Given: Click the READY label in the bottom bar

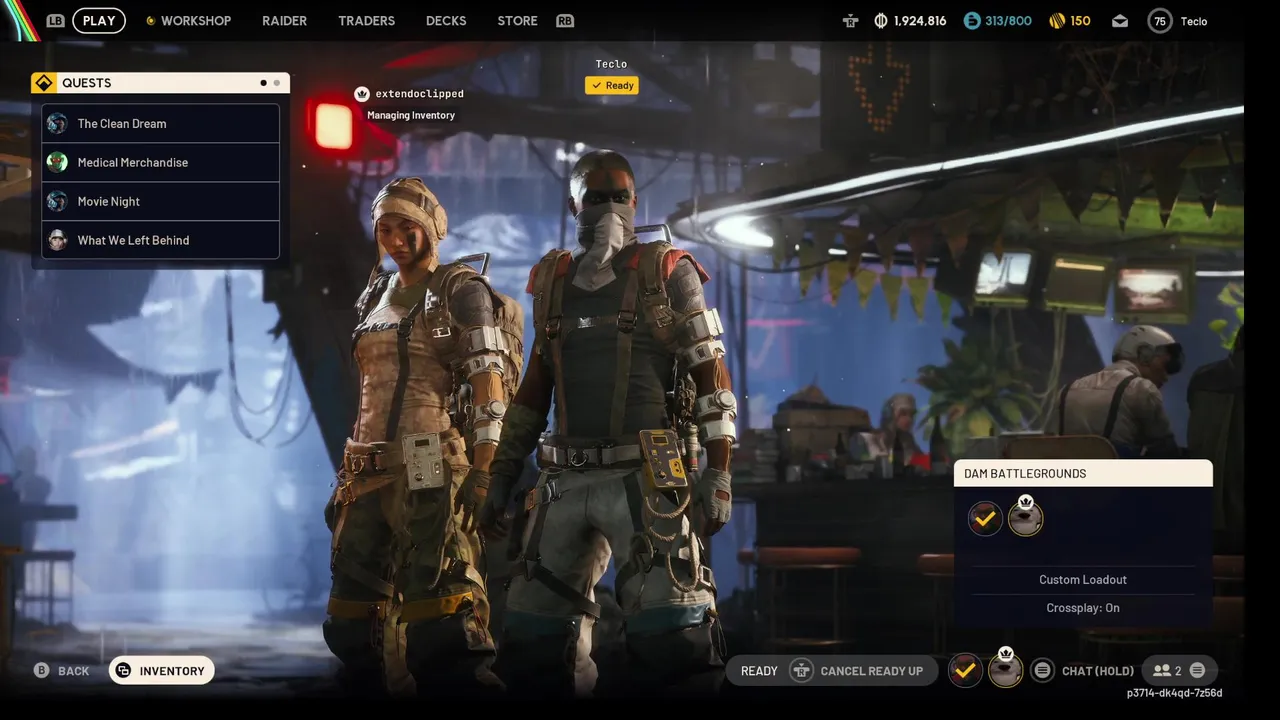Looking at the screenshot, I should (759, 671).
